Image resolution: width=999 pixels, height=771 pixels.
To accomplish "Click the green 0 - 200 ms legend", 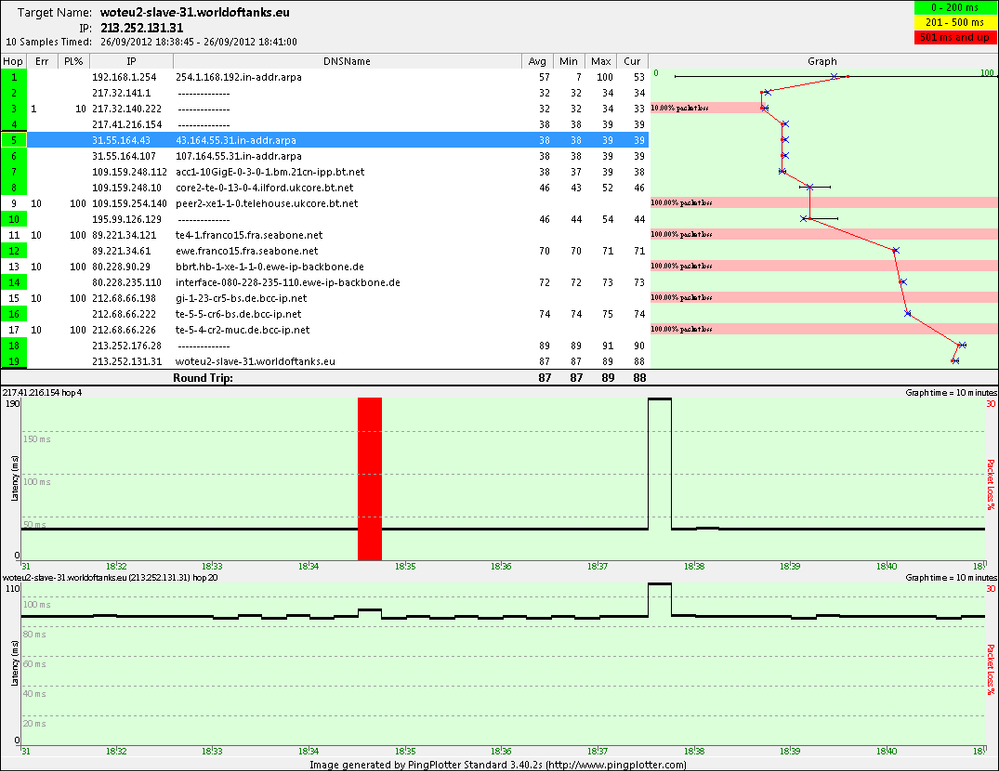I will click(x=954, y=8).
